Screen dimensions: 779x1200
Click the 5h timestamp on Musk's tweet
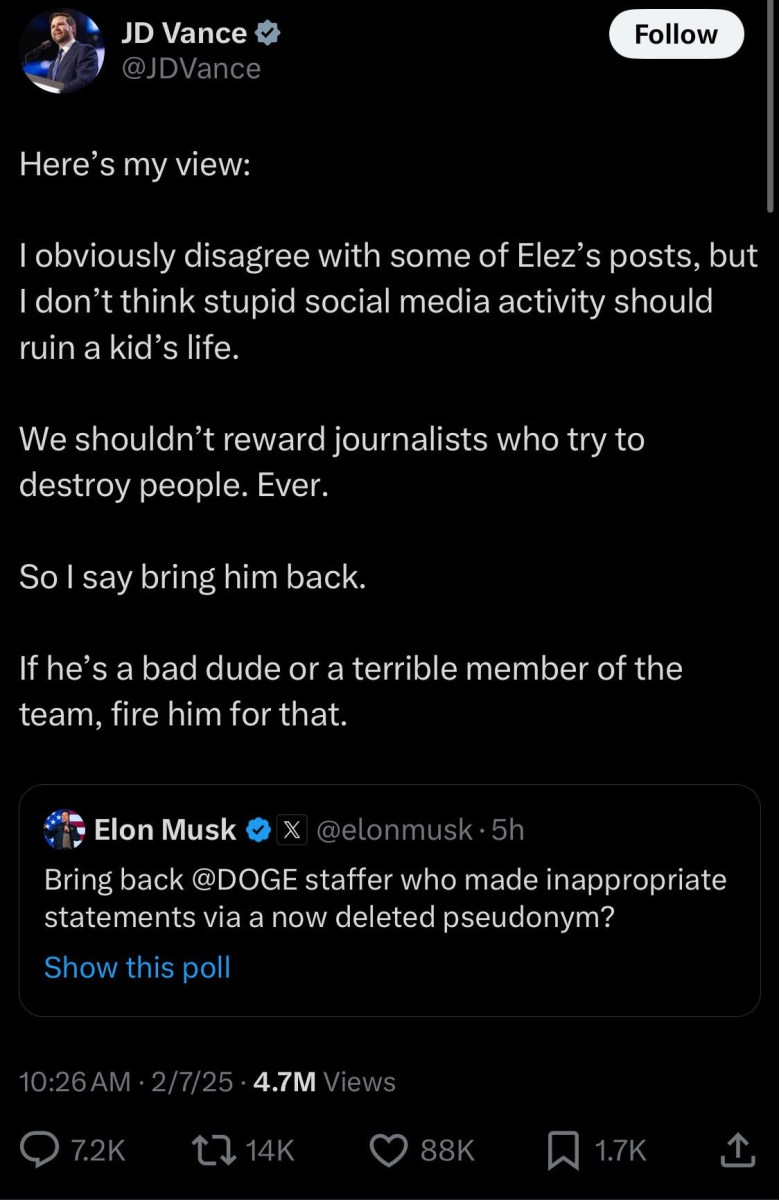point(509,829)
